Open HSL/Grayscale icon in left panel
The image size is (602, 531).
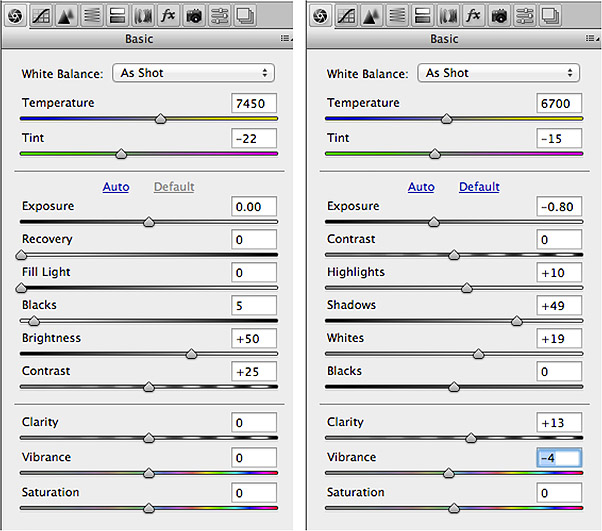point(92,15)
